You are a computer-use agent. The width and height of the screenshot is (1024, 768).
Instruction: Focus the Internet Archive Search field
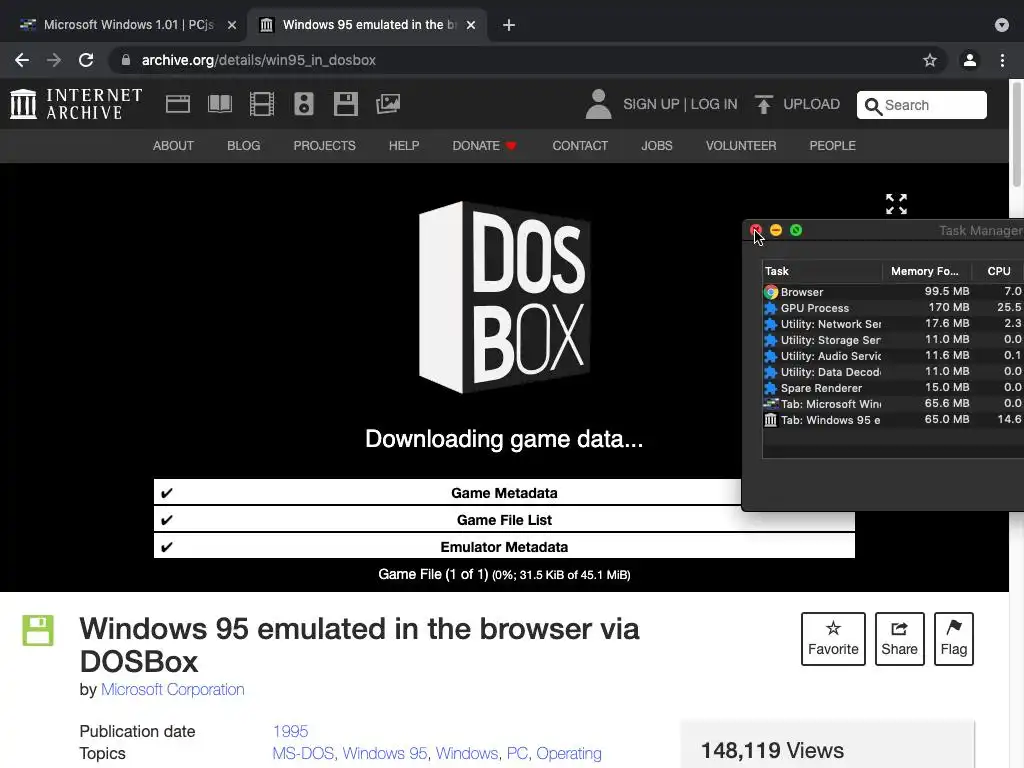921,105
